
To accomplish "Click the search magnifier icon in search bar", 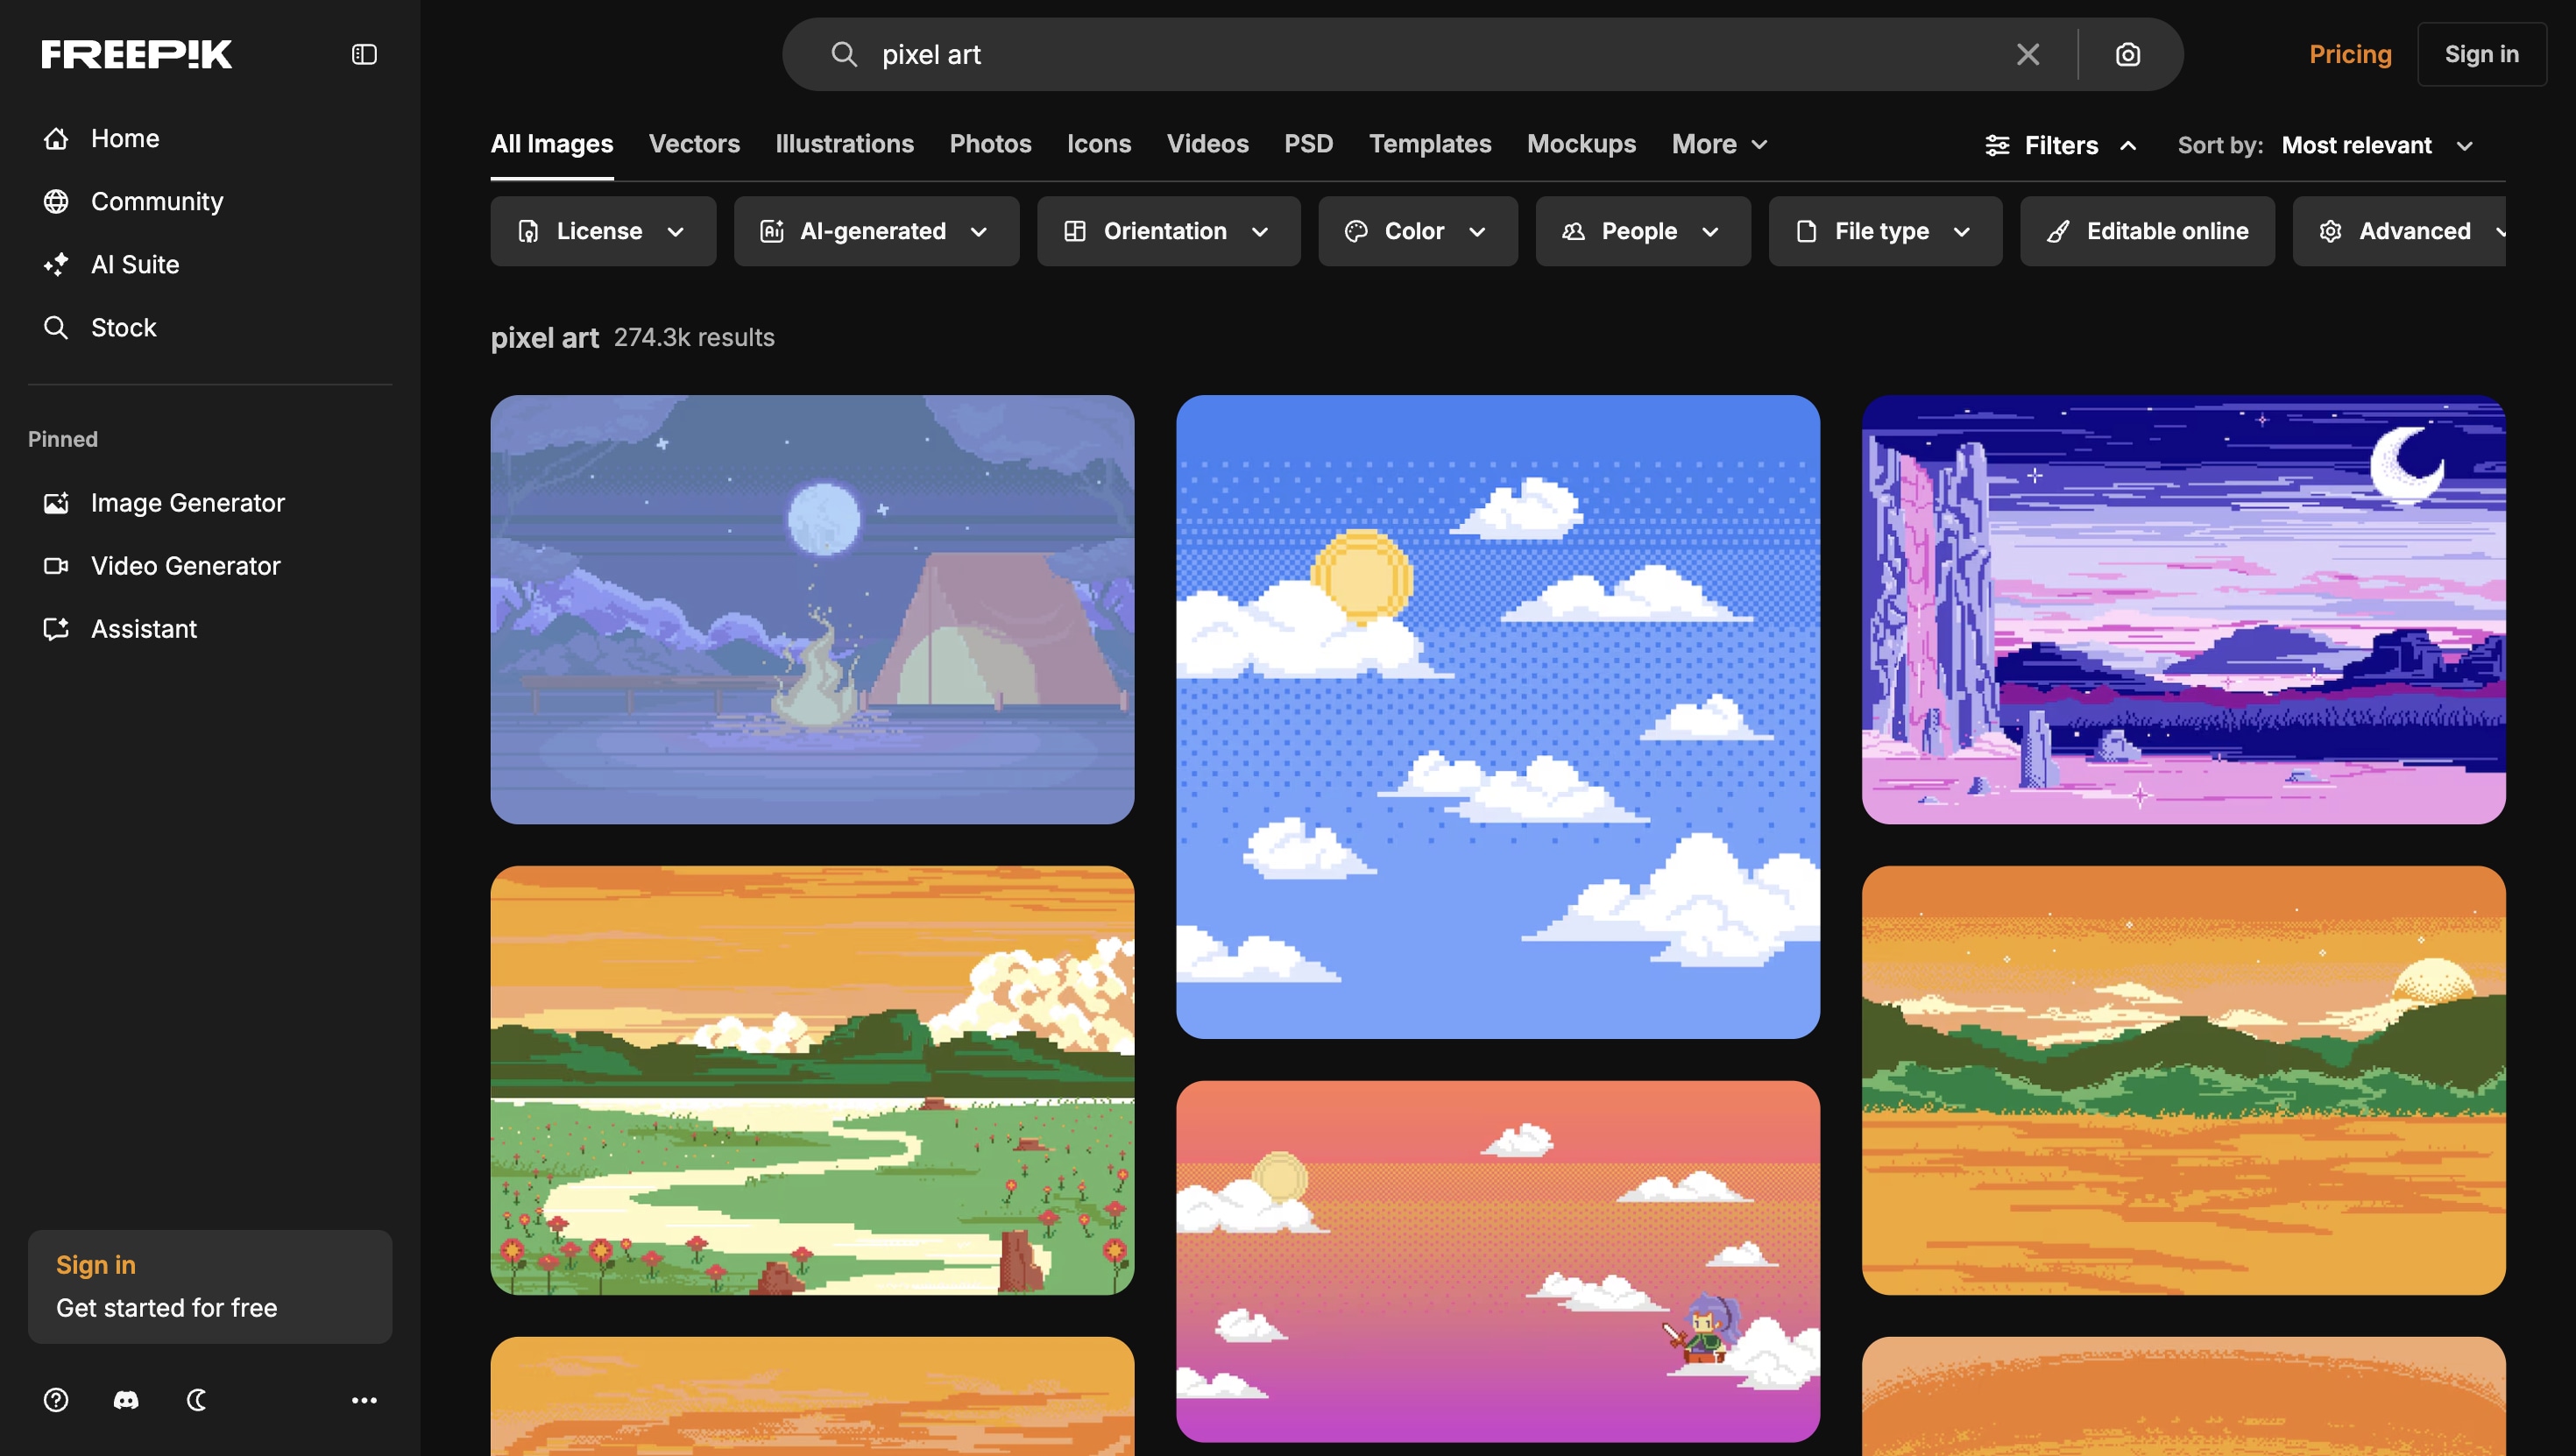I will [844, 54].
